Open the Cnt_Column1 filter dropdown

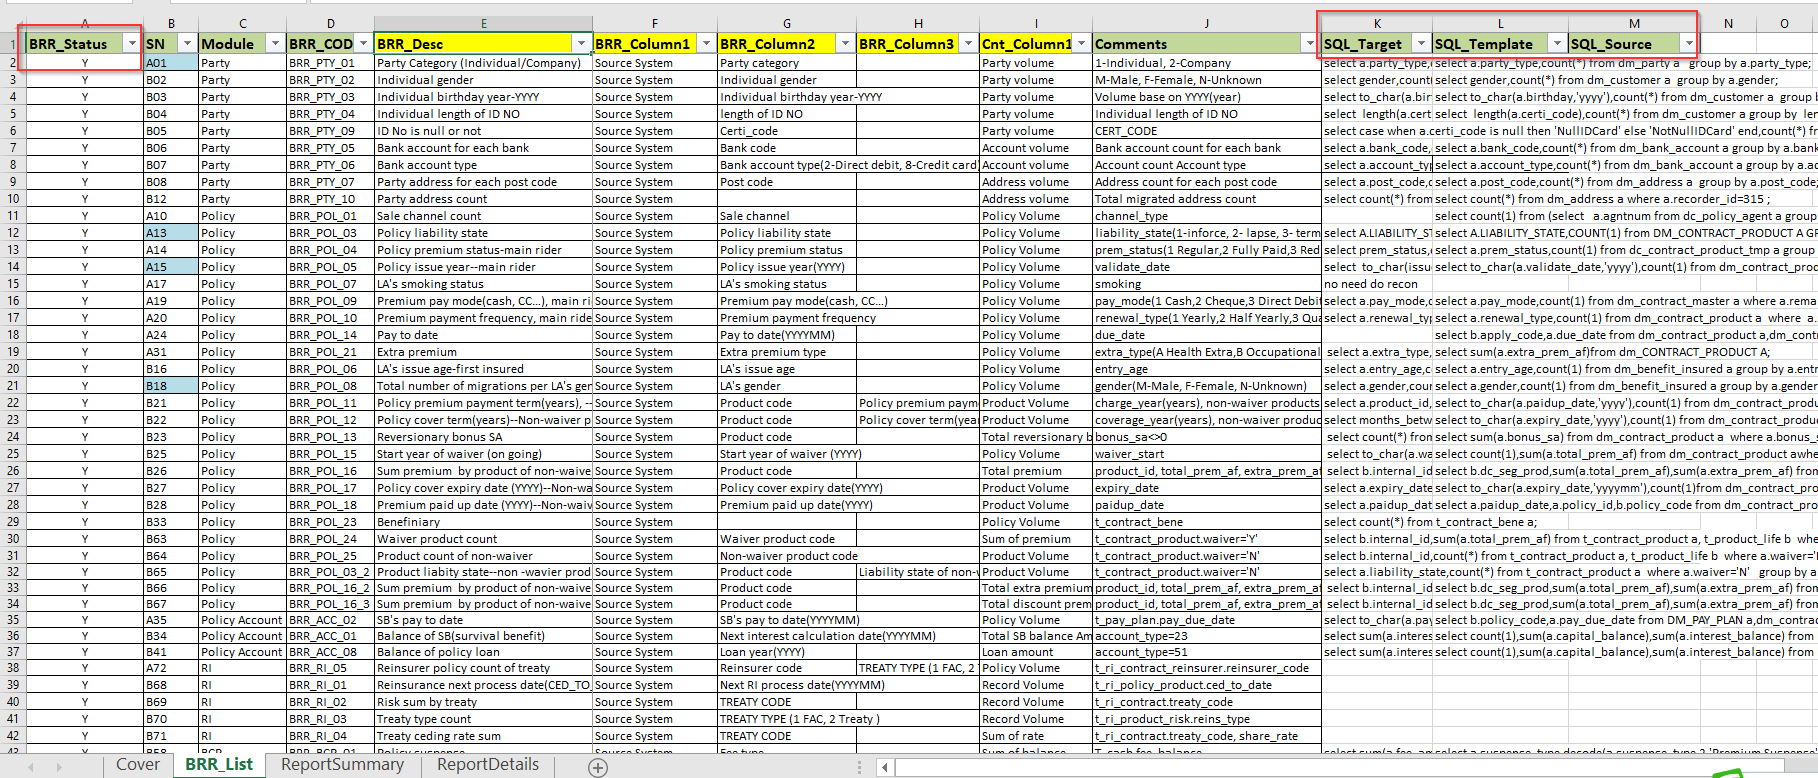1081,44
